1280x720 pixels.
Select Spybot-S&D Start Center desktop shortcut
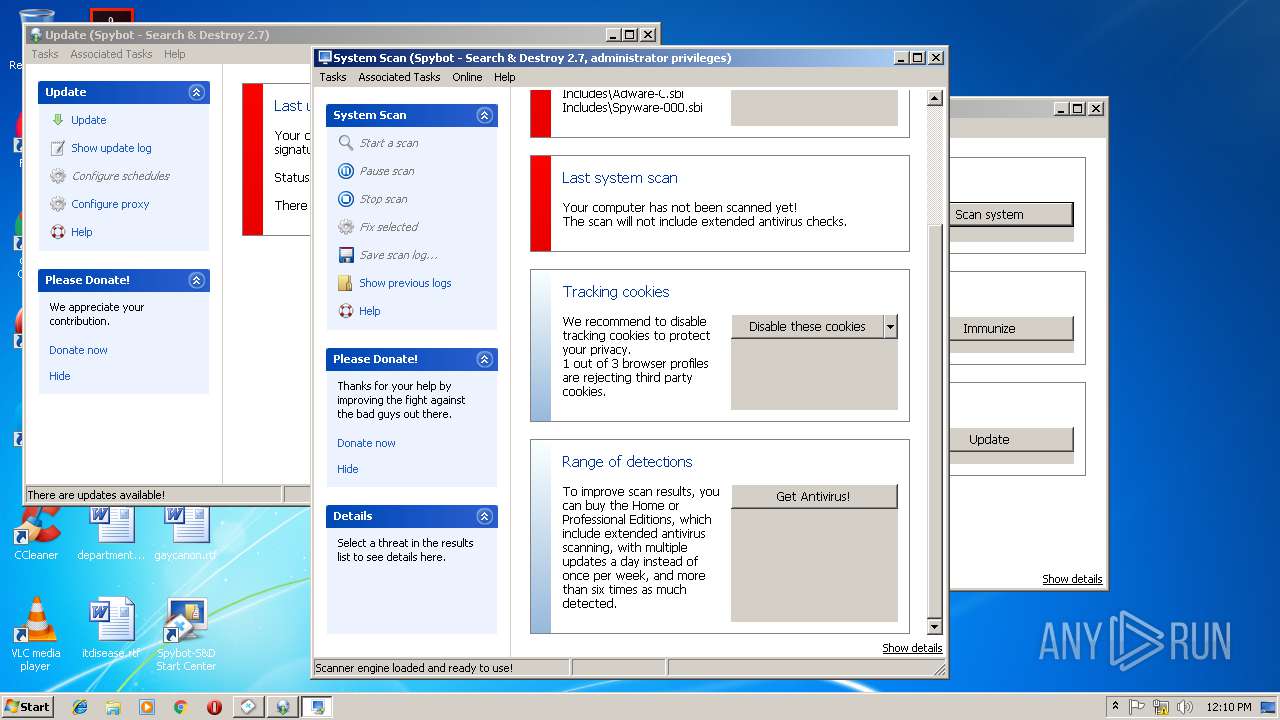click(x=186, y=635)
